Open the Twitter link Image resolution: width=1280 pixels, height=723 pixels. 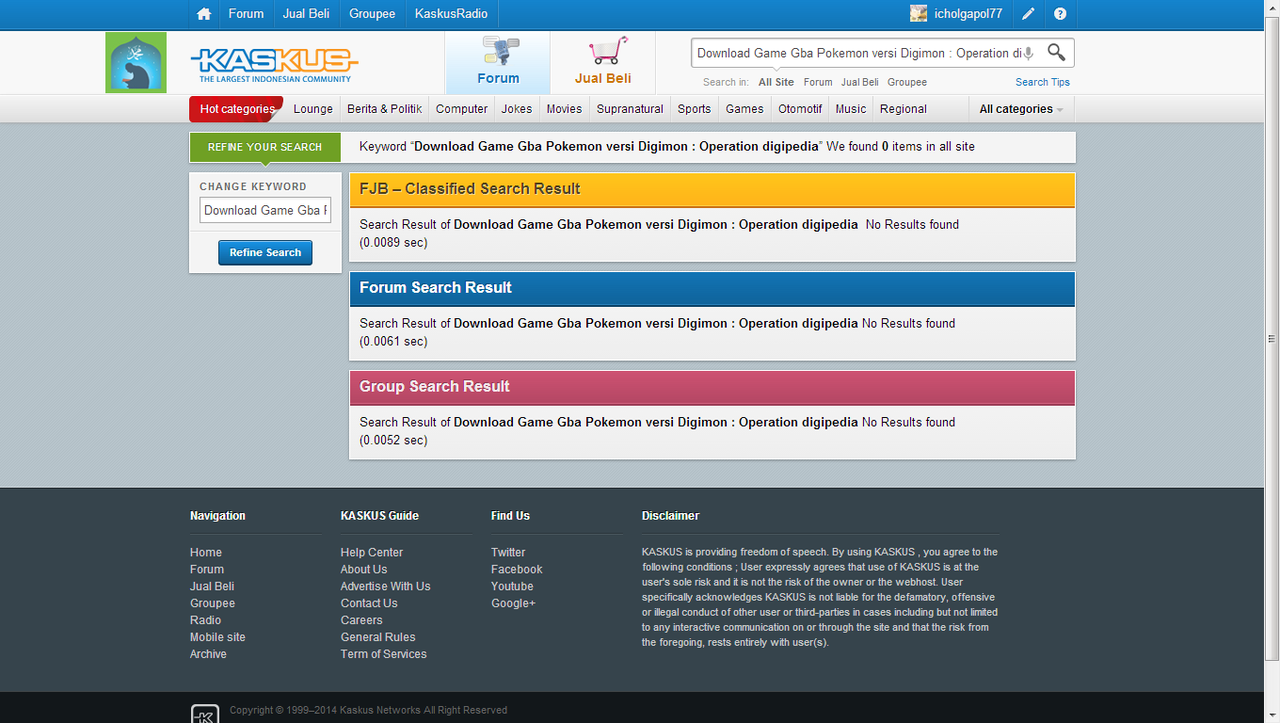508,552
